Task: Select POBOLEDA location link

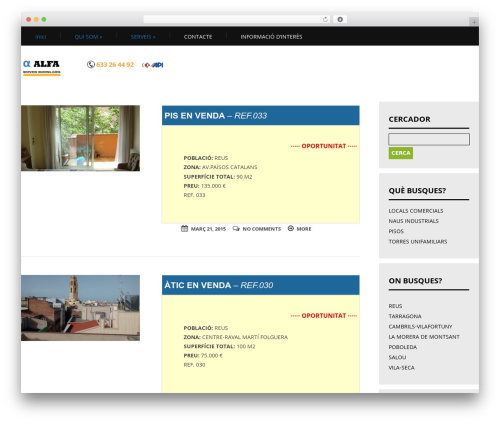Action: pyautogui.click(x=403, y=347)
